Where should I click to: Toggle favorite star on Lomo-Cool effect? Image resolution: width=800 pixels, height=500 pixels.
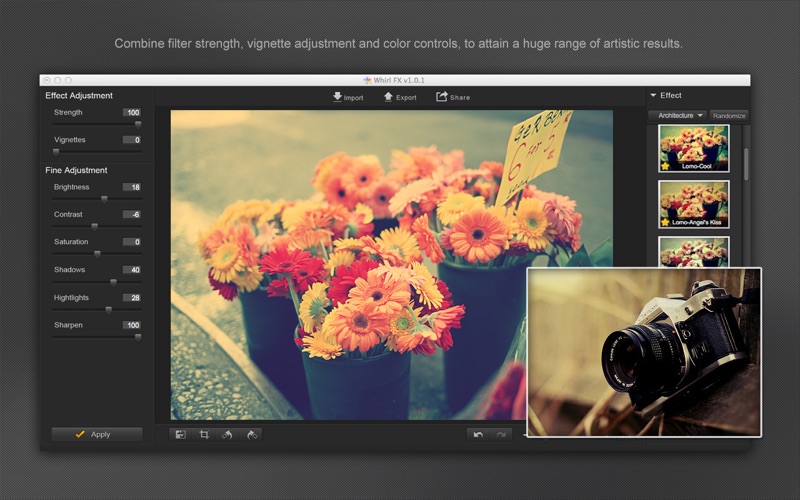[x=665, y=166]
